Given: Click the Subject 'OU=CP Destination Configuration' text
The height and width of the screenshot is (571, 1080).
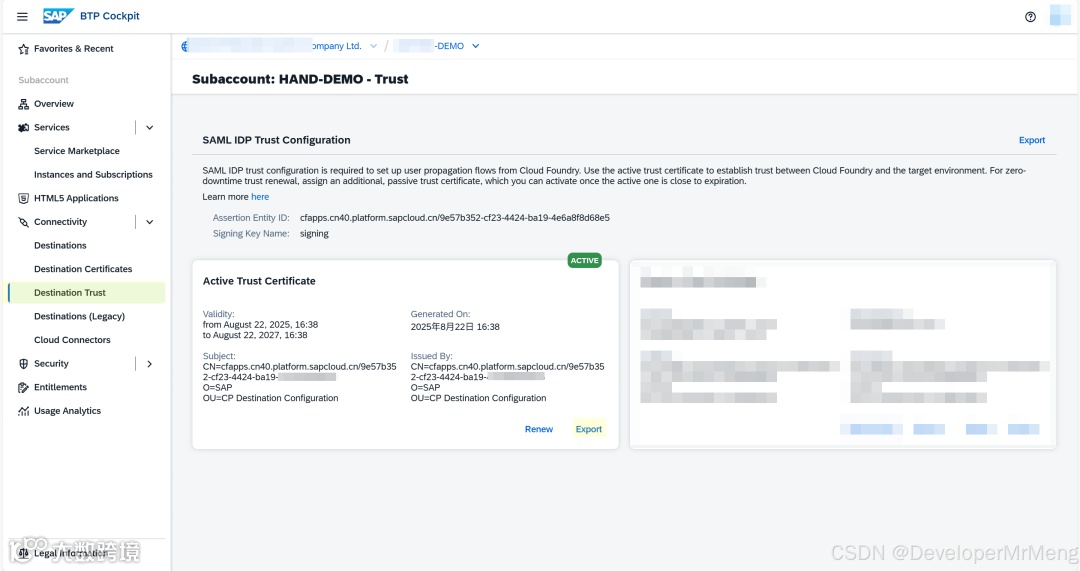Looking at the screenshot, I should pos(270,398).
